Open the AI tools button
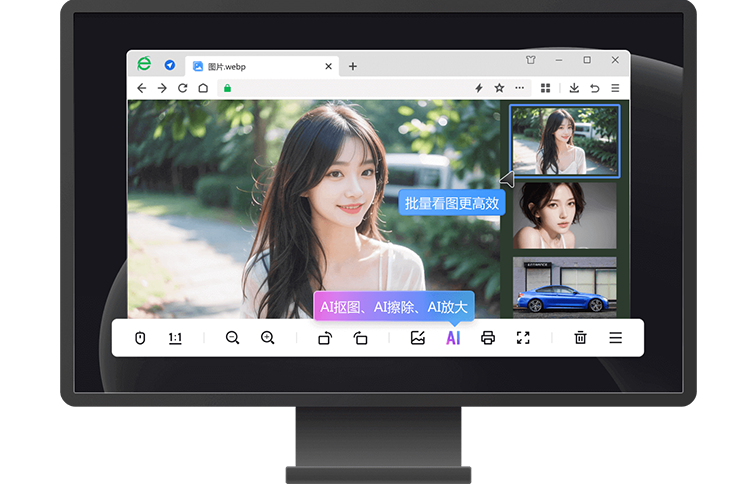 (453, 338)
